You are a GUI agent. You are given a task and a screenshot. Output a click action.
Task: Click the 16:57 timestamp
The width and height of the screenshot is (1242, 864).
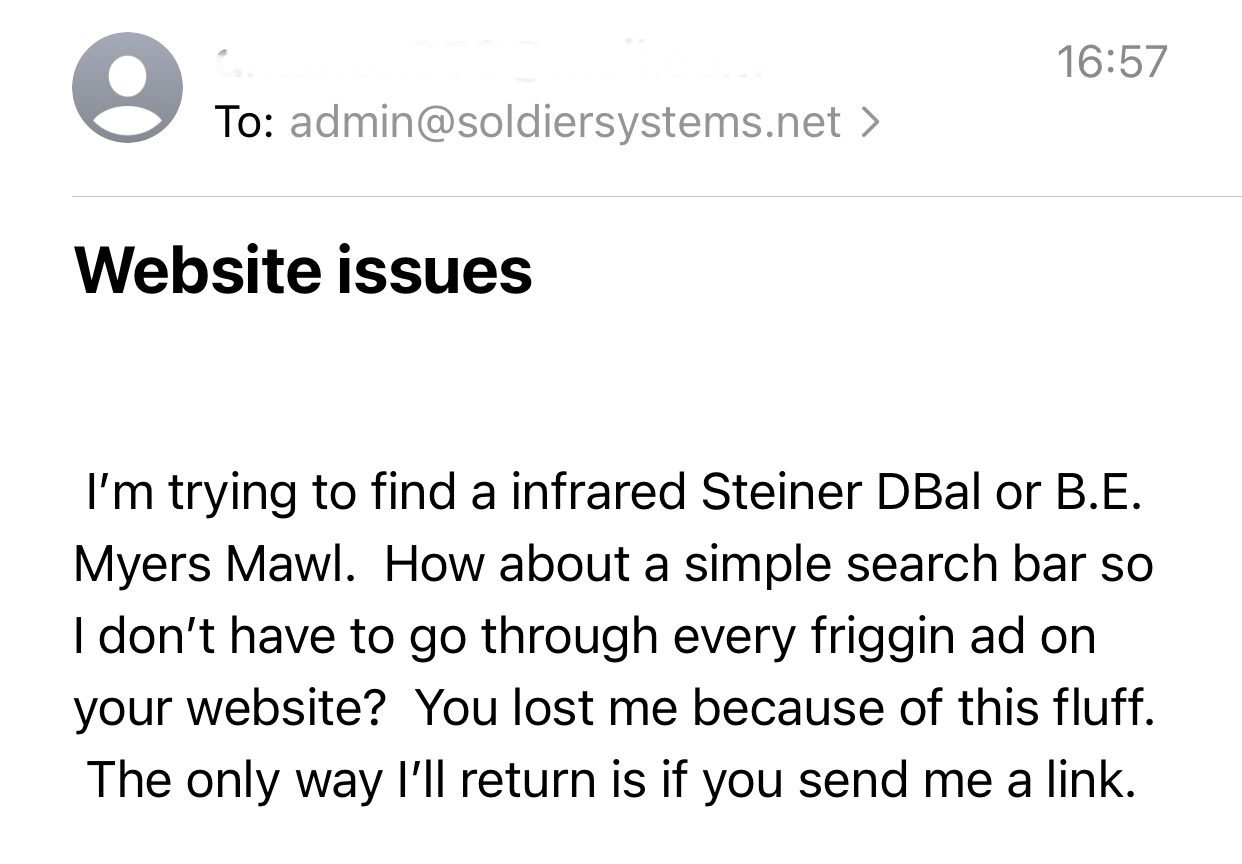coord(1111,62)
